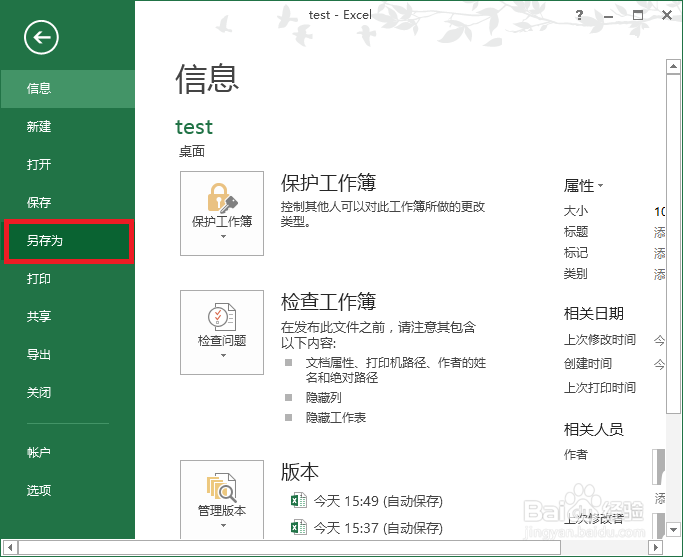Open the 今天 15:37 autosave version

pos(378,528)
